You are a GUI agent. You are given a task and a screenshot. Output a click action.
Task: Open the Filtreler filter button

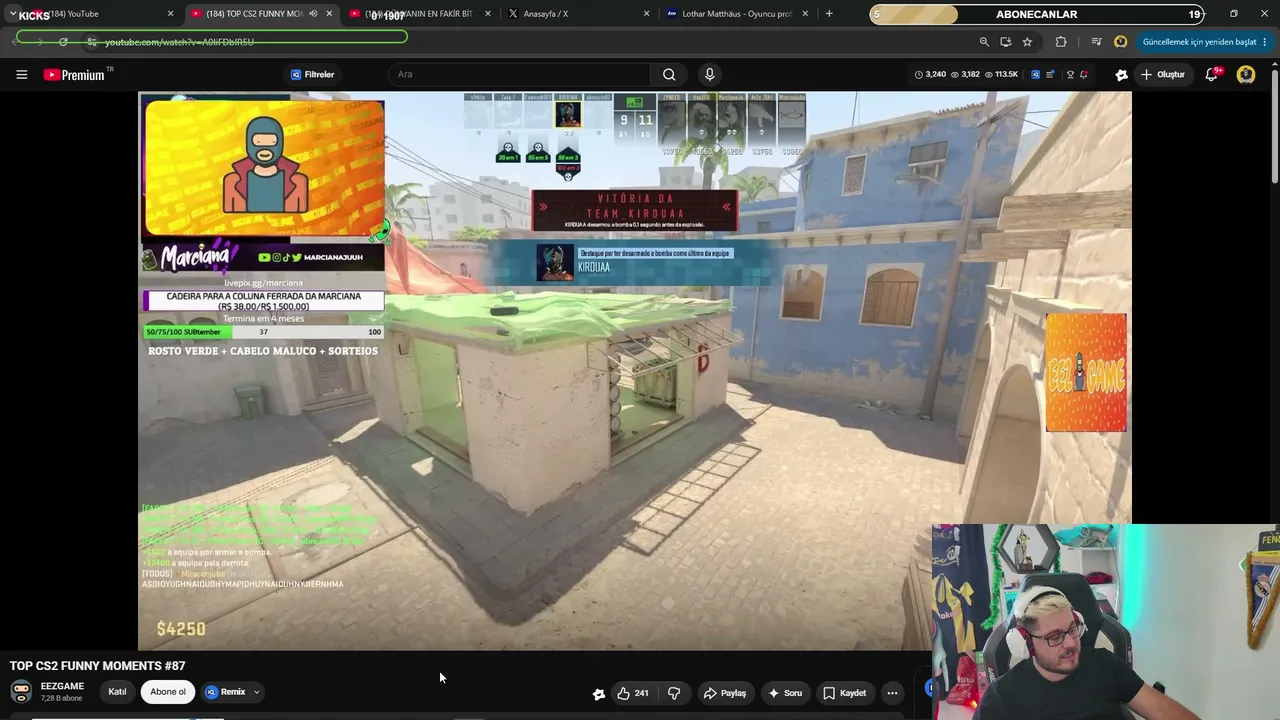point(312,74)
